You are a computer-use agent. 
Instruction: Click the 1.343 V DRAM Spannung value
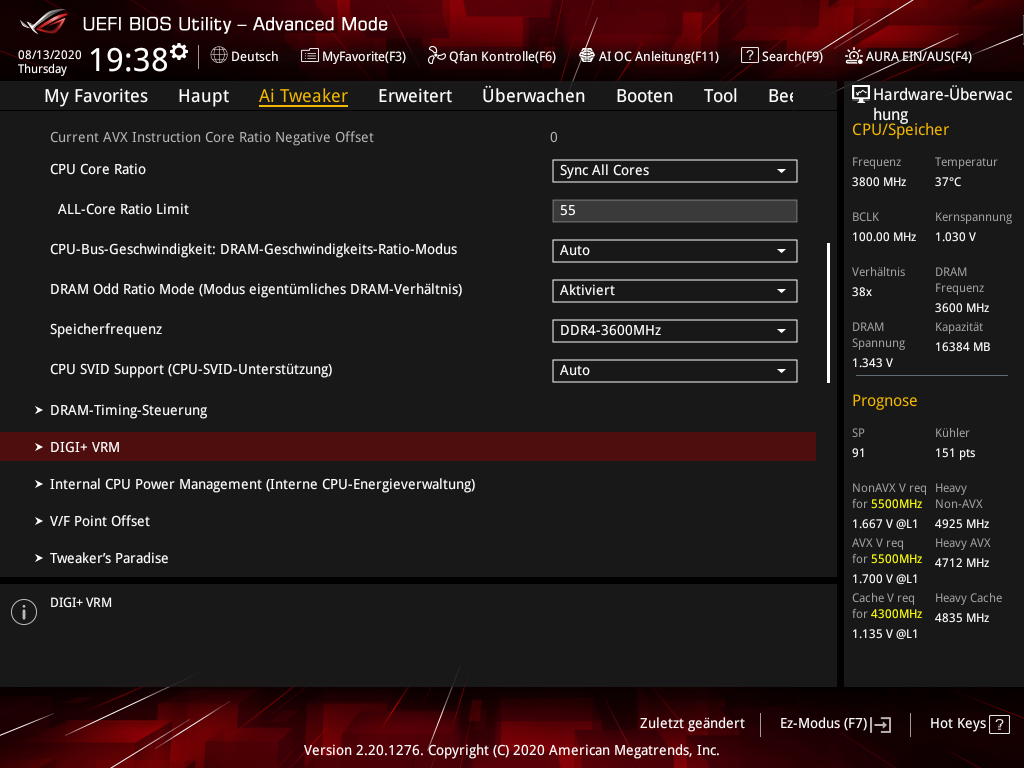(872, 362)
